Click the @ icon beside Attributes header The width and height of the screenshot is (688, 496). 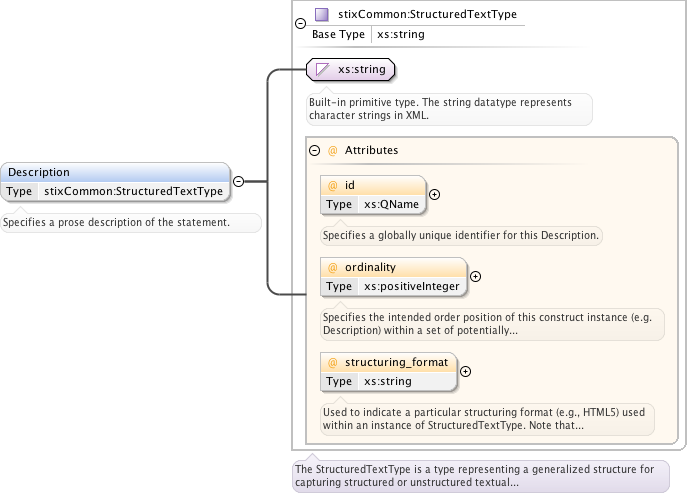[x=332, y=150]
